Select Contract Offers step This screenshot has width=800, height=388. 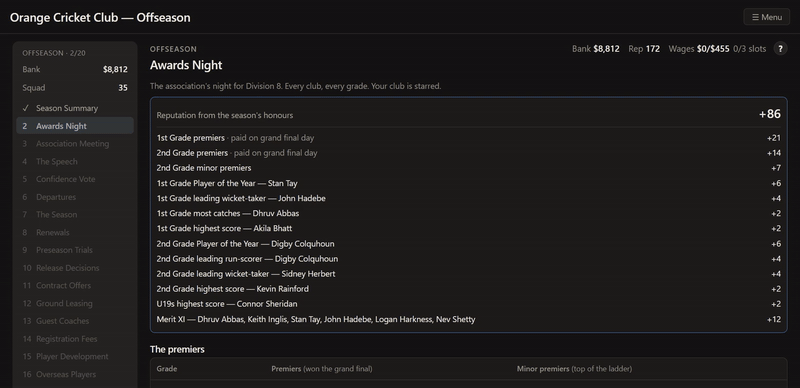(x=75, y=285)
